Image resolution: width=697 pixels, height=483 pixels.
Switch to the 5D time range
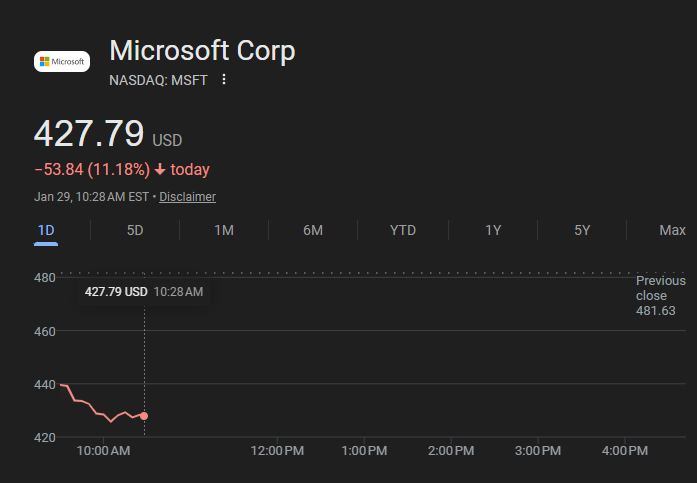pos(135,230)
